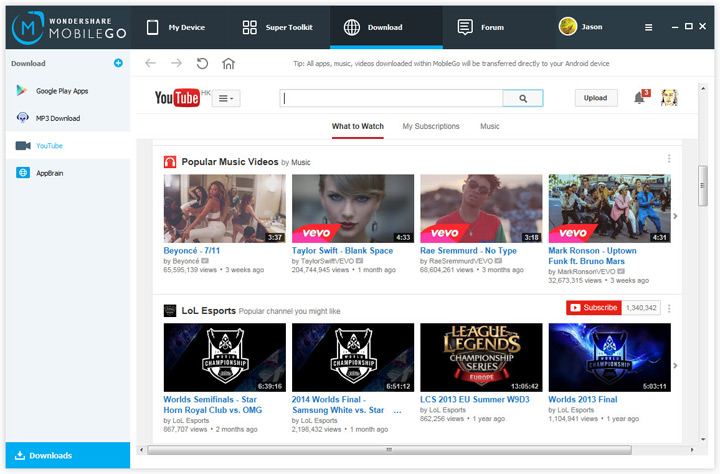This screenshot has width=720, height=474.
Task: Click the scroll up arrow
Action: pyautogui.click(x=703, y=88)
